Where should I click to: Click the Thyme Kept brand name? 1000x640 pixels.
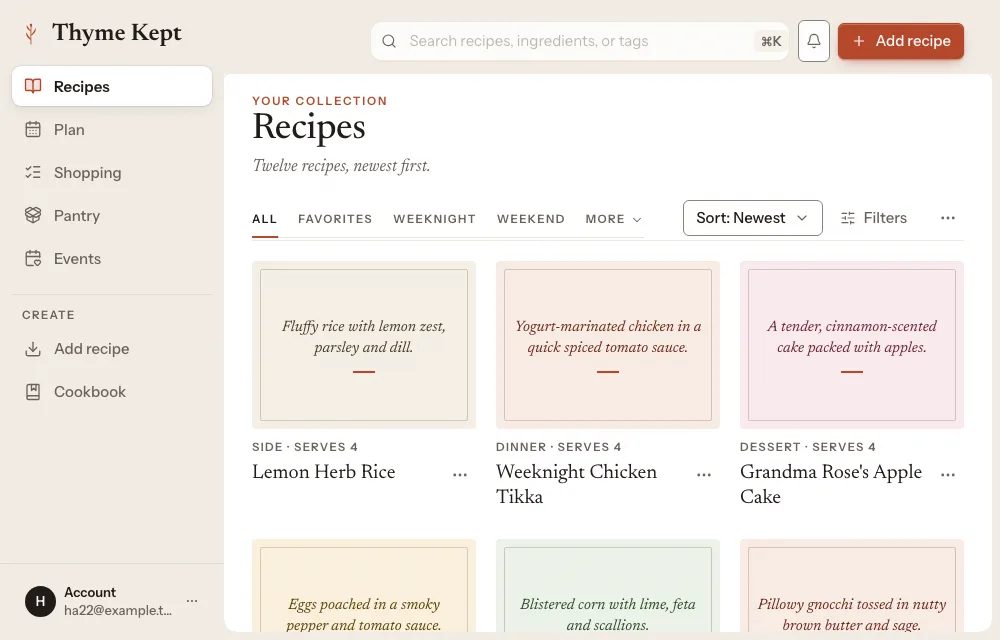[117, 33]
